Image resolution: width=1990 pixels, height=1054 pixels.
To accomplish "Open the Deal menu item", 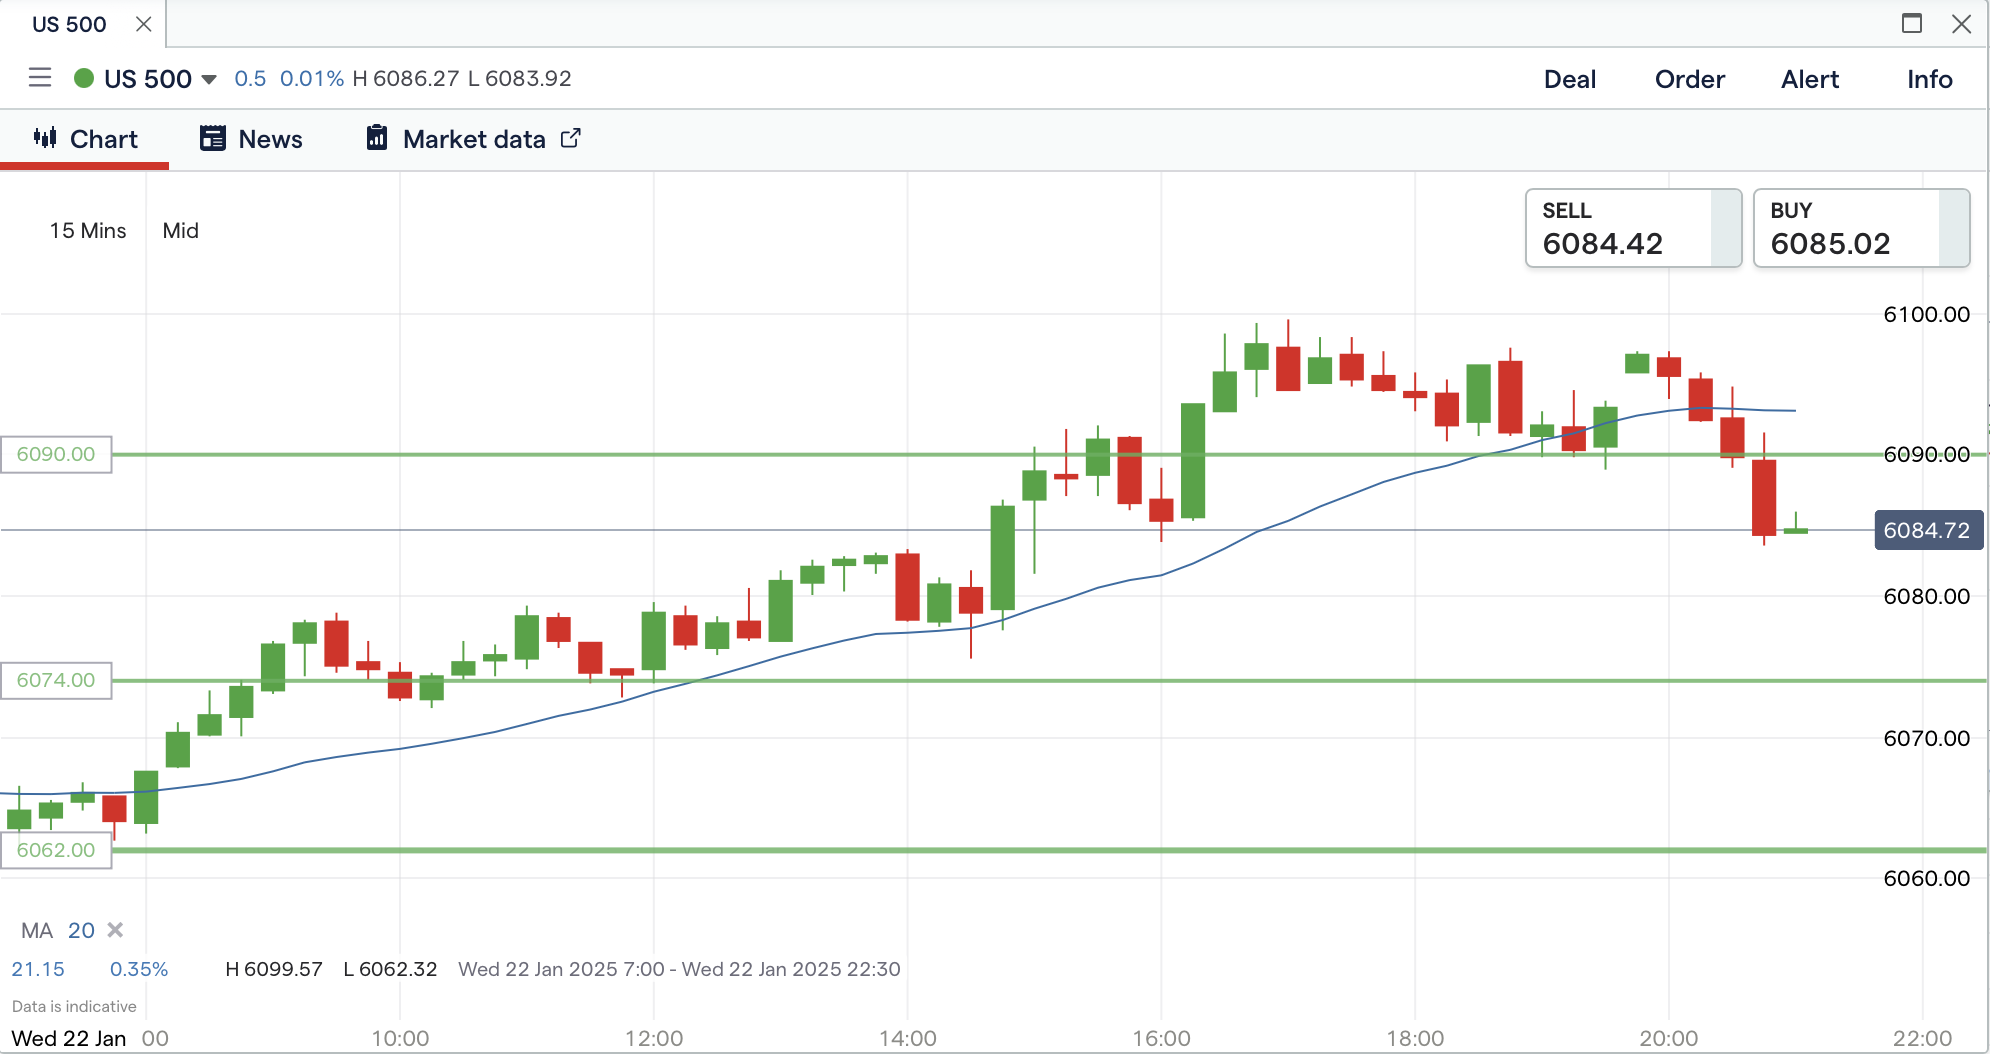I will point(1569,79).
